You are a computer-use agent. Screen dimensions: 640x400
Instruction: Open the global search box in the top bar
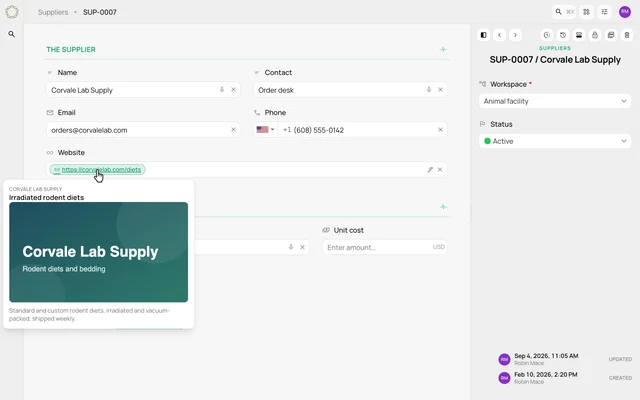(x=564, y=12)
